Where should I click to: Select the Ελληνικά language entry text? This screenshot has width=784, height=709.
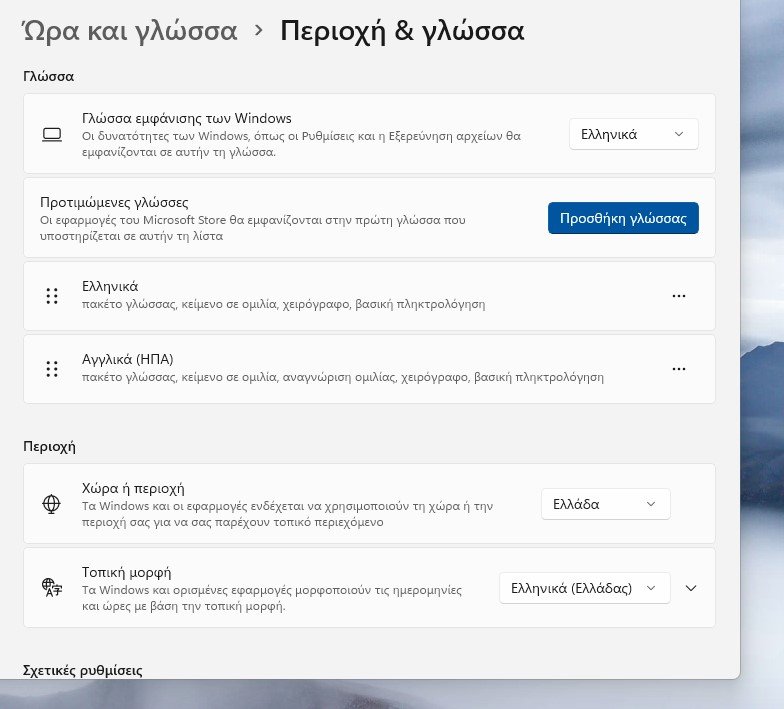pos(110,286)
